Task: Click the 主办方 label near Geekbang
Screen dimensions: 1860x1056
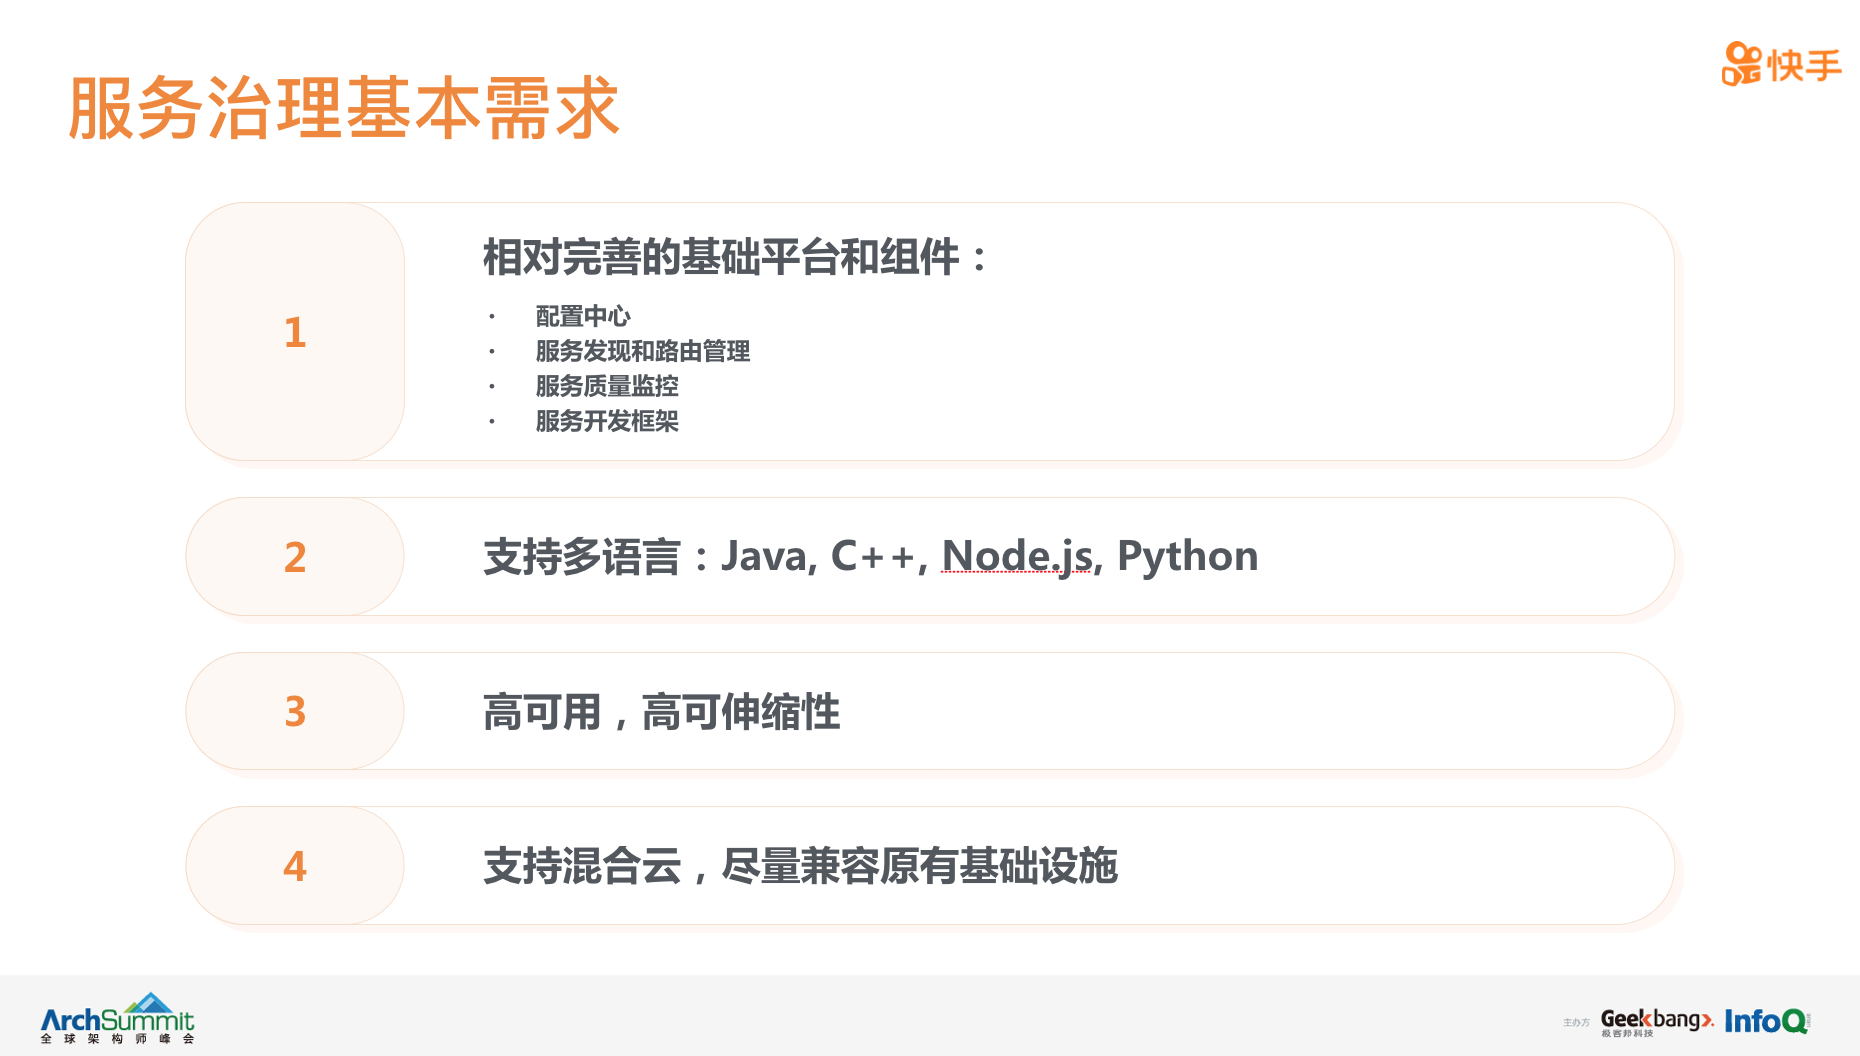Action: click(x=1576, y=1022)
